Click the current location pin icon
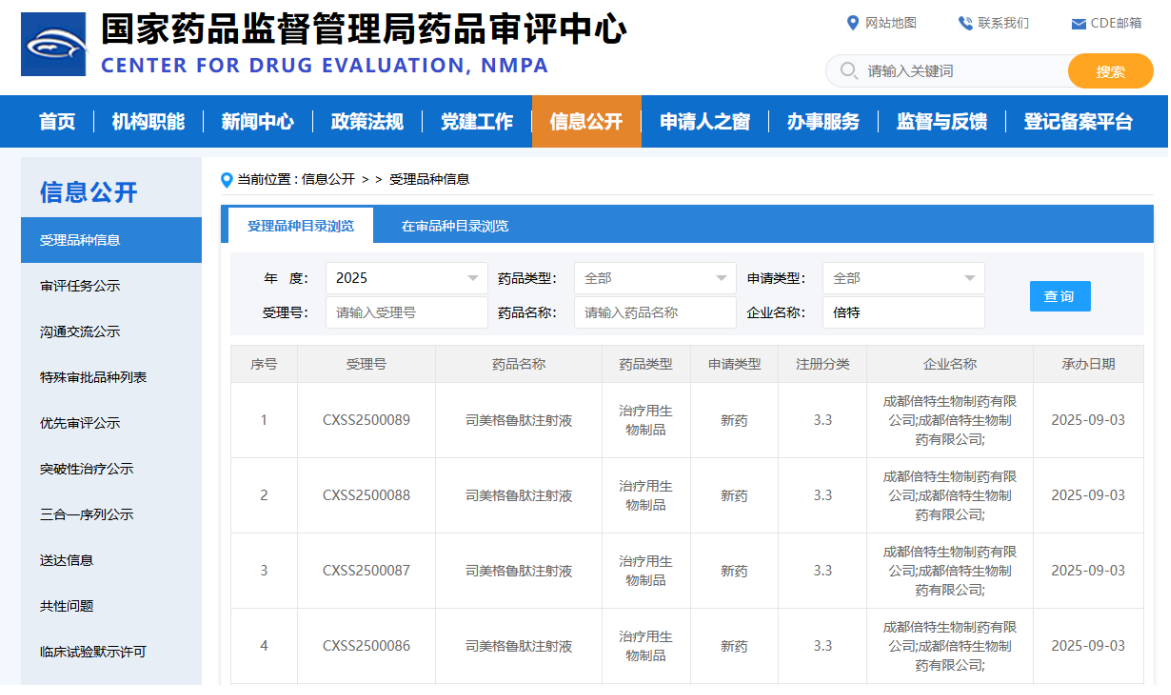Screen dimensions: 1171x695 click(x=227, y=180)
